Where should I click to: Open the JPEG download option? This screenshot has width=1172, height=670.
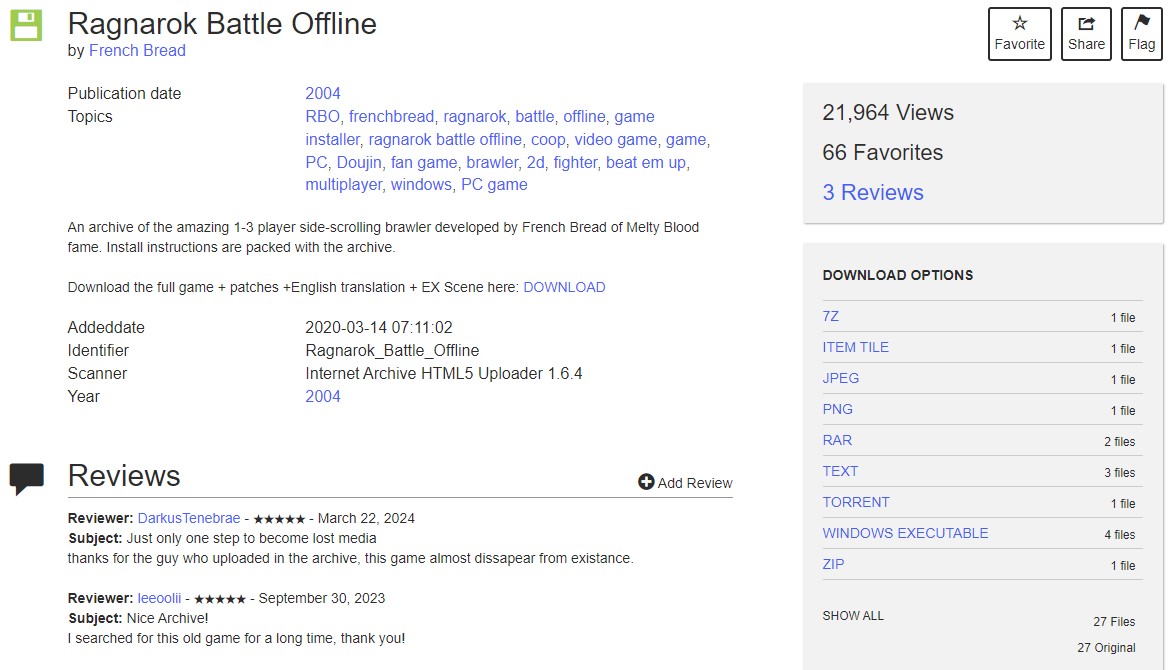coord(840,378)
